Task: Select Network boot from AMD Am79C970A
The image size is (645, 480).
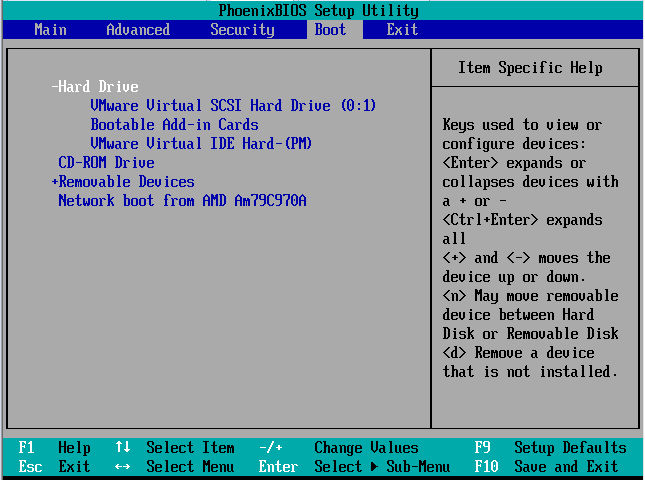Action: (182, 200)
